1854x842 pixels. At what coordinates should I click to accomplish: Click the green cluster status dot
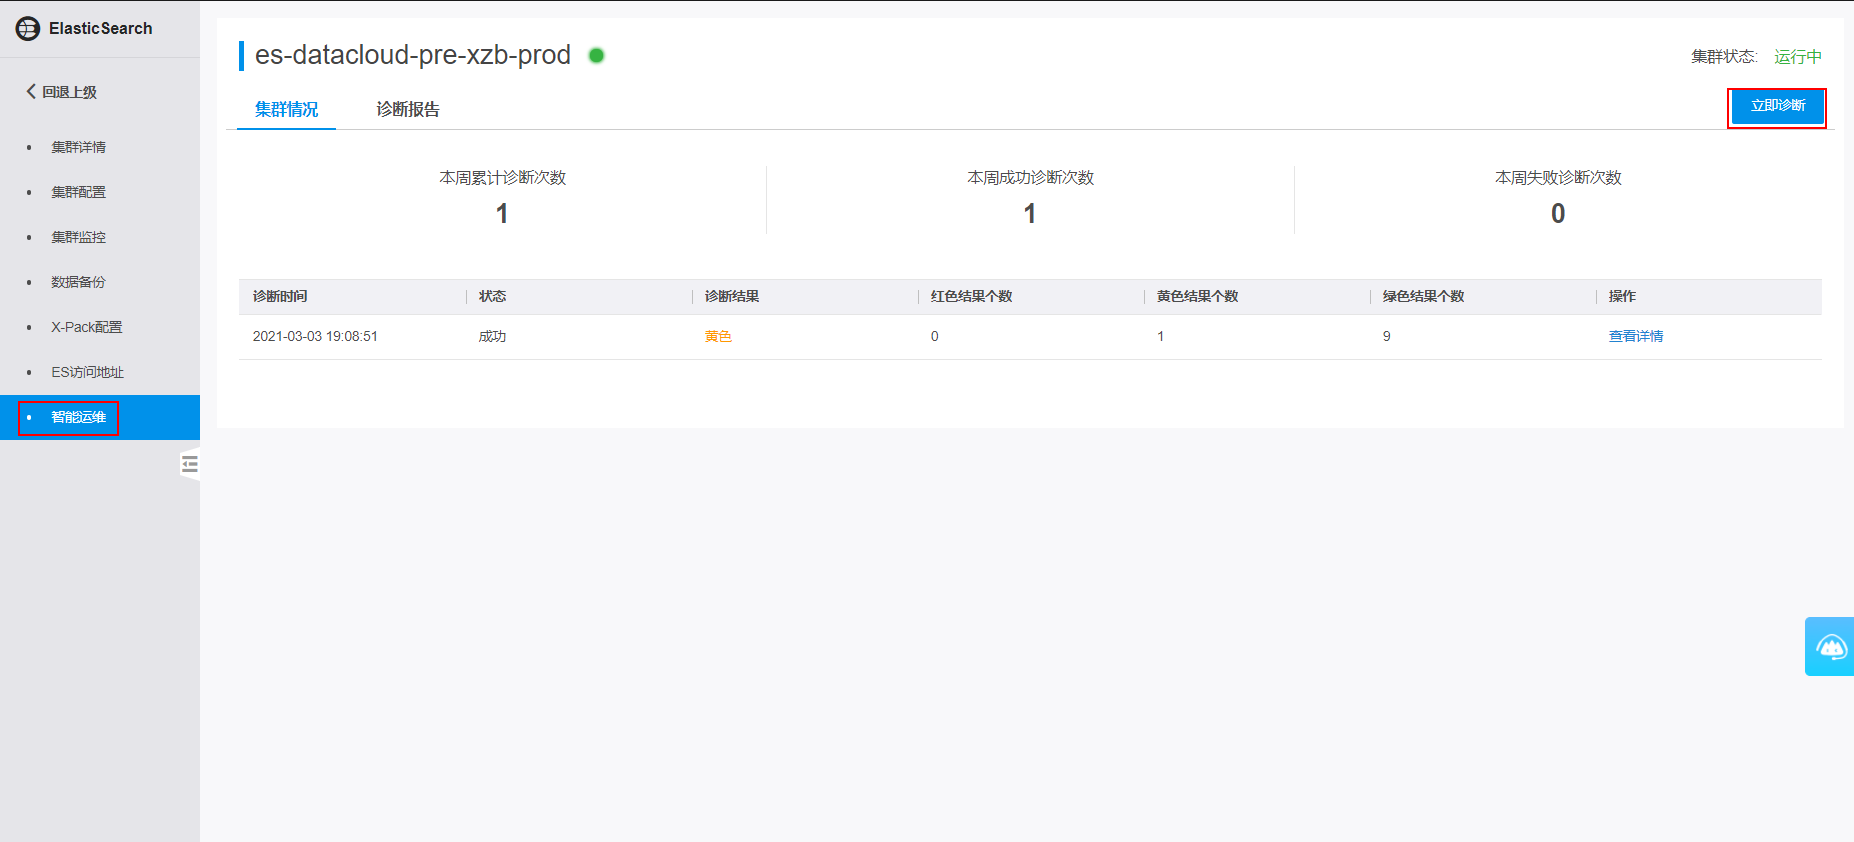tap(597, 55)
